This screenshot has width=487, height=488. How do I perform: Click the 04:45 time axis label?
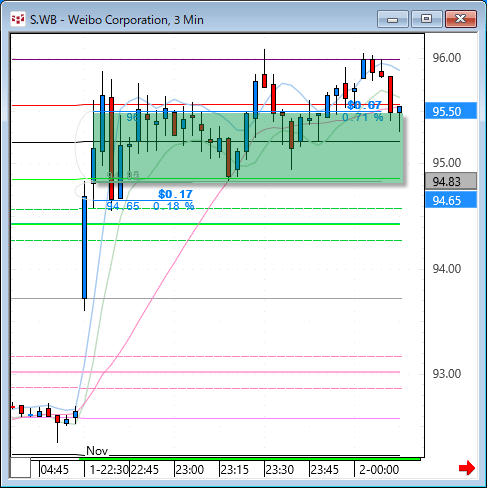54,470
